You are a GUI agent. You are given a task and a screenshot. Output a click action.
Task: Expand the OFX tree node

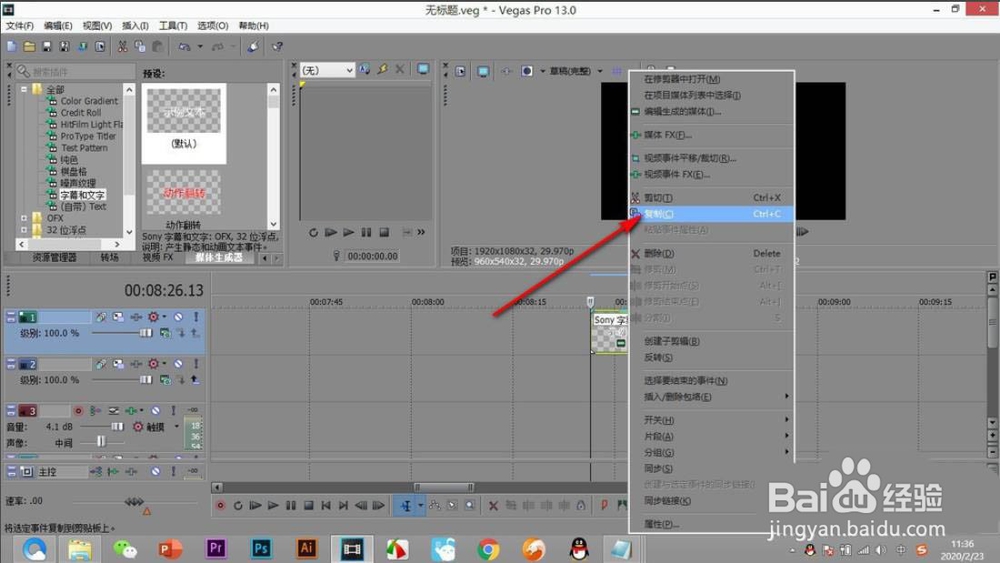pyautogui.click(x=24, y=218)
